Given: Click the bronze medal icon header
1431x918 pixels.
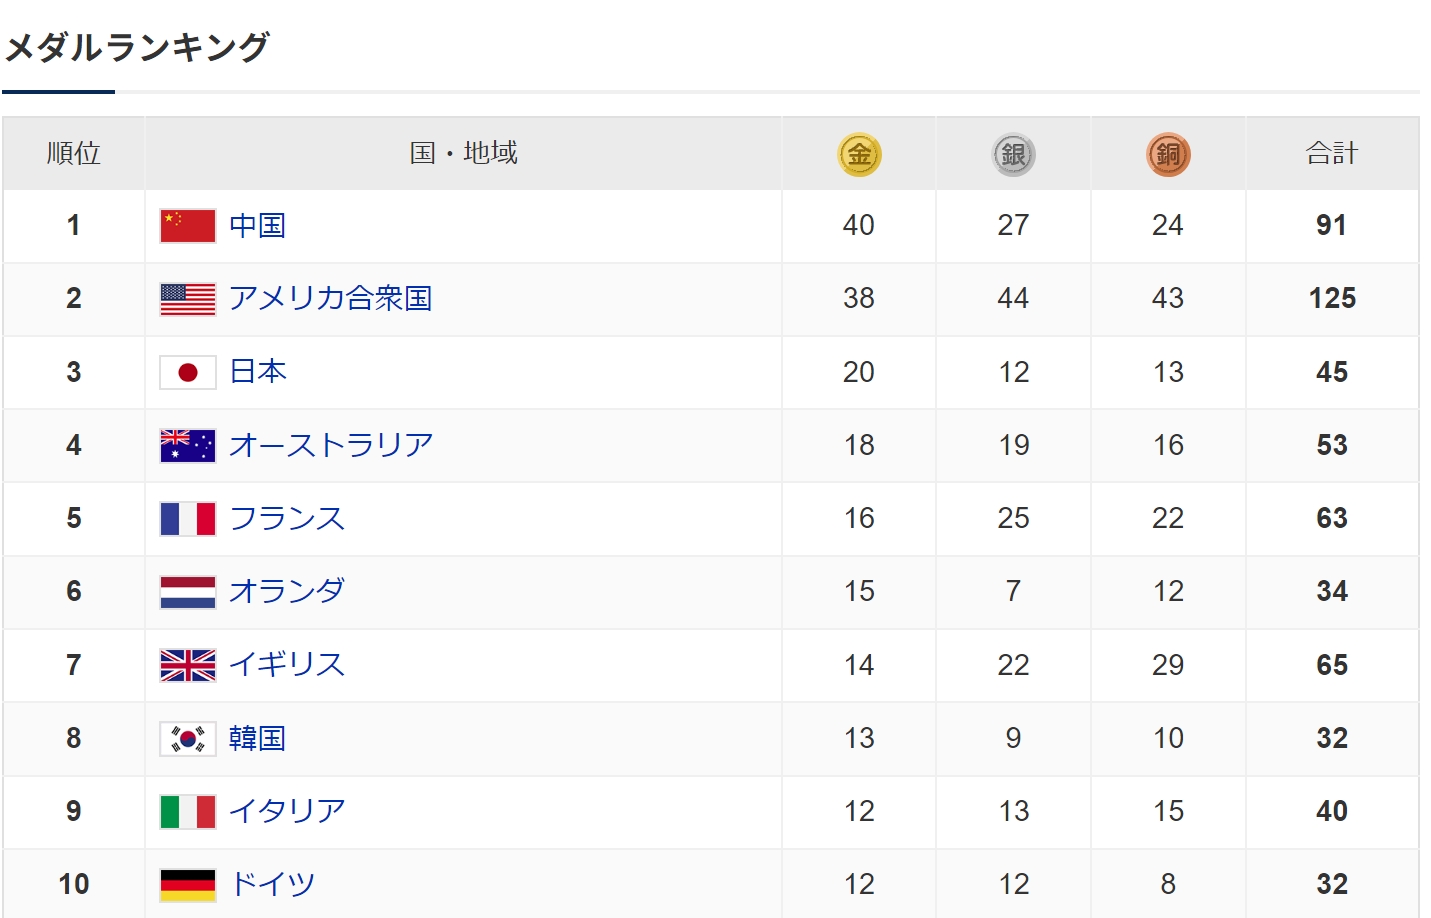Looking at the screenshot, I should pos(1168,154).
